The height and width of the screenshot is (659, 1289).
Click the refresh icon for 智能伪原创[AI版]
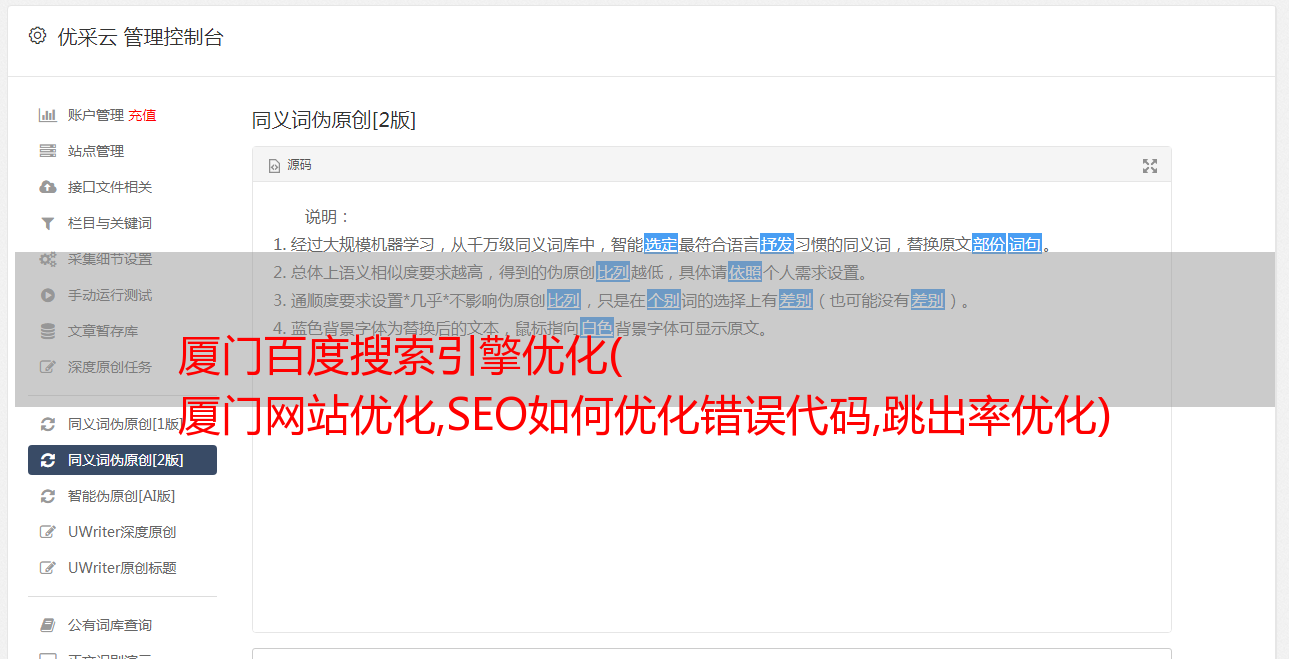coord(47,496)
